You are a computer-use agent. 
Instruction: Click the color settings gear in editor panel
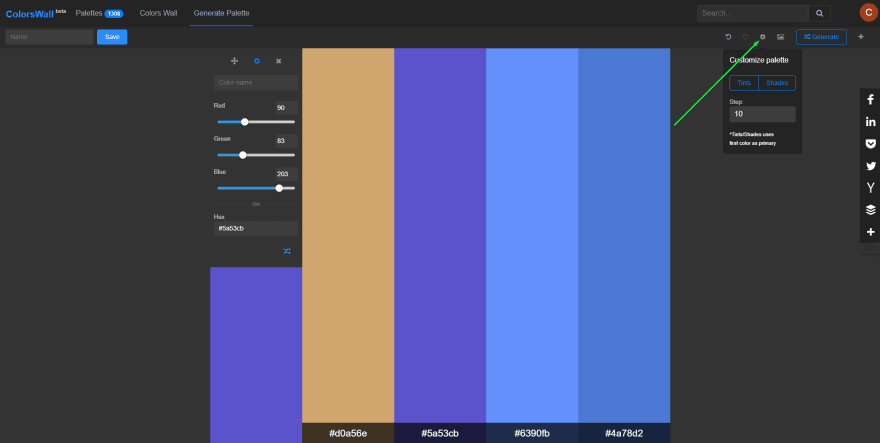pos(256,61)
